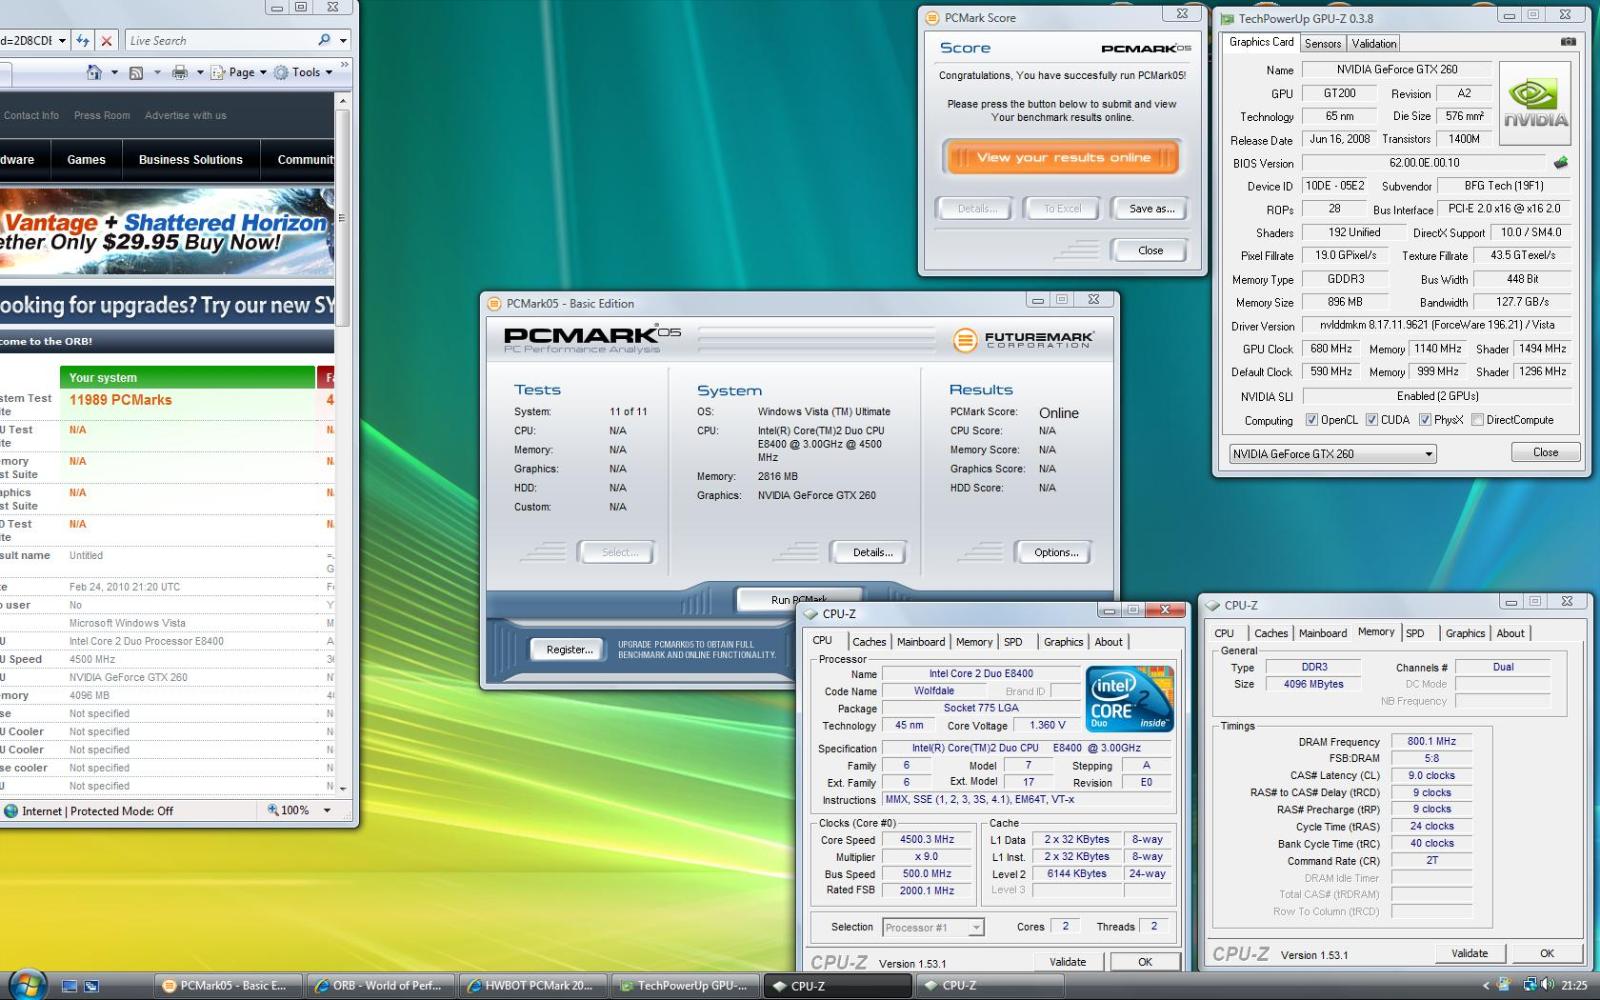
Task: Click Business Solutions in website navigation
Action: pyautogui.click(x=190, y=160)
